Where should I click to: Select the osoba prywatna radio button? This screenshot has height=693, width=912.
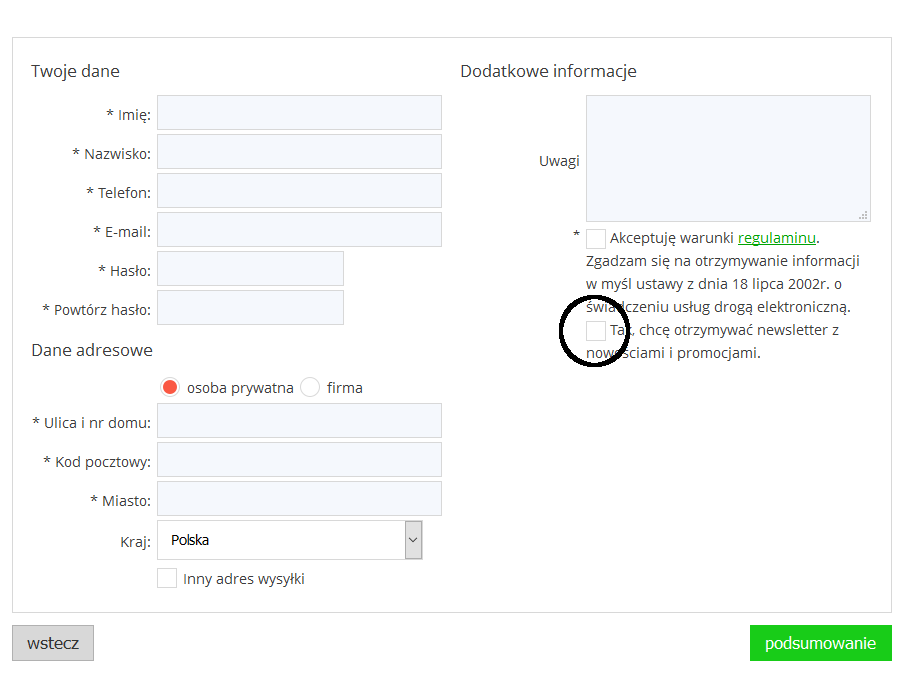170,388
